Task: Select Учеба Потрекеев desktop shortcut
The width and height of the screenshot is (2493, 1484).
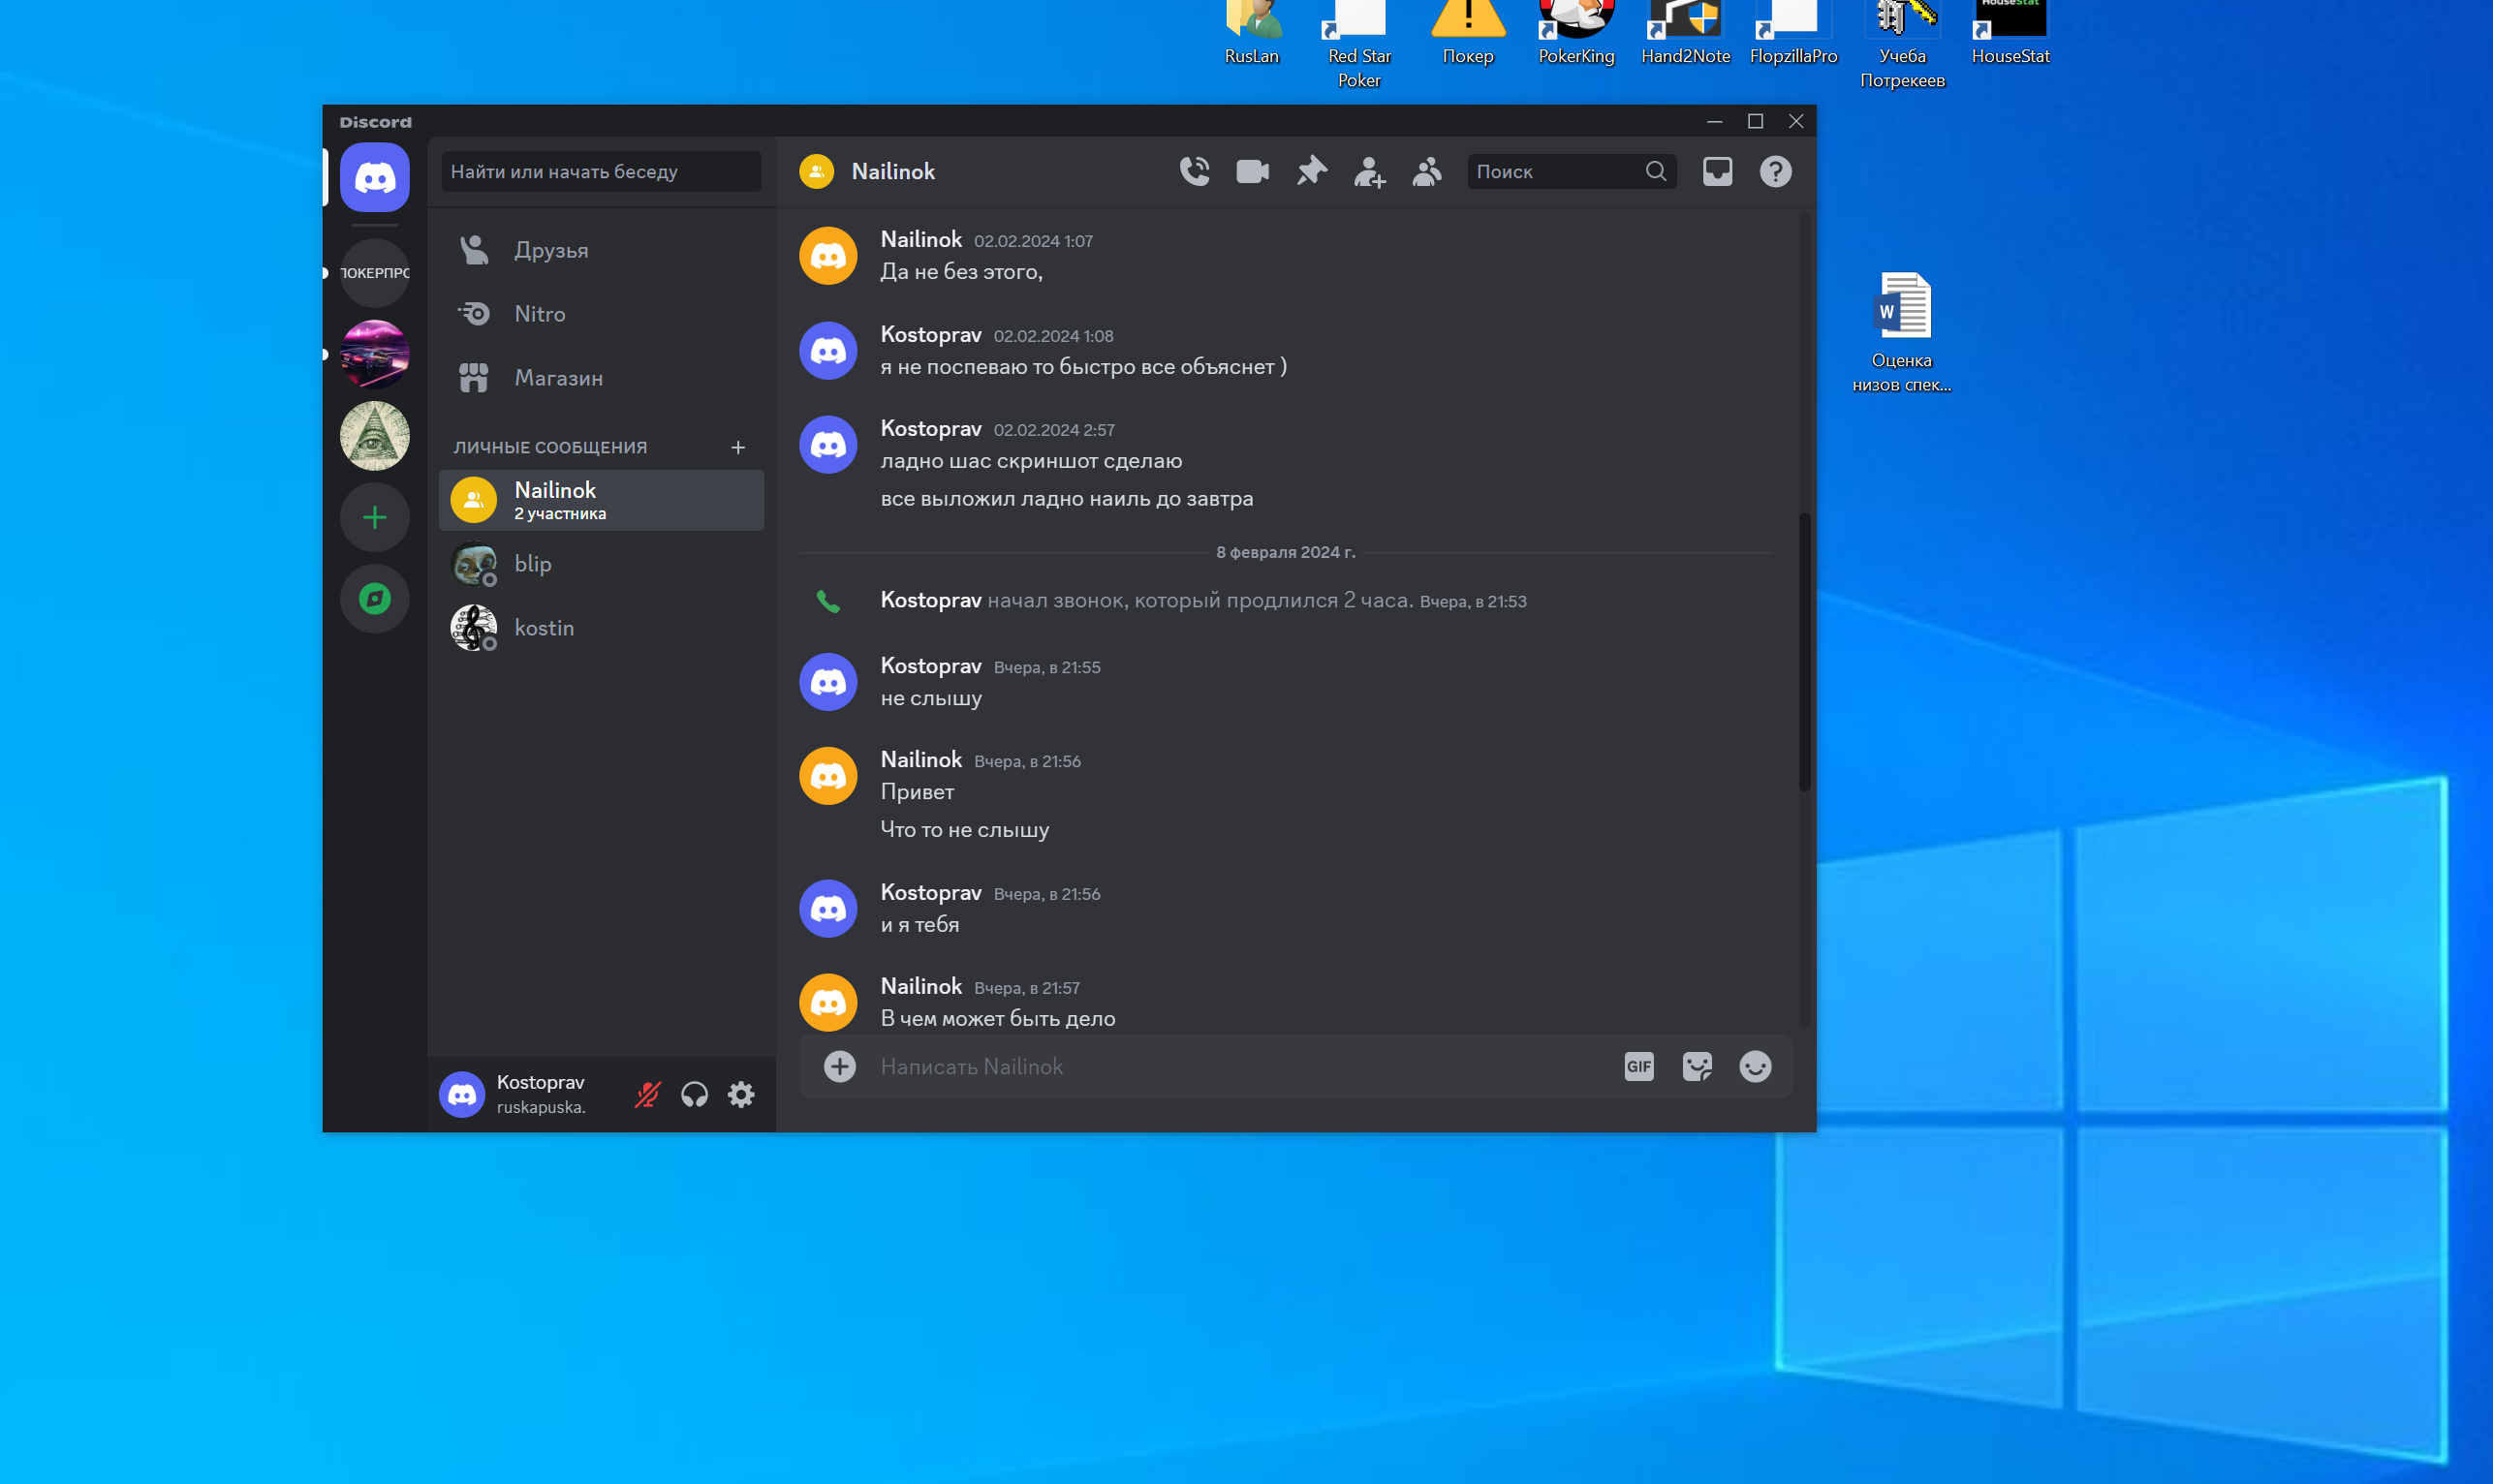Action: point(1902,46)
